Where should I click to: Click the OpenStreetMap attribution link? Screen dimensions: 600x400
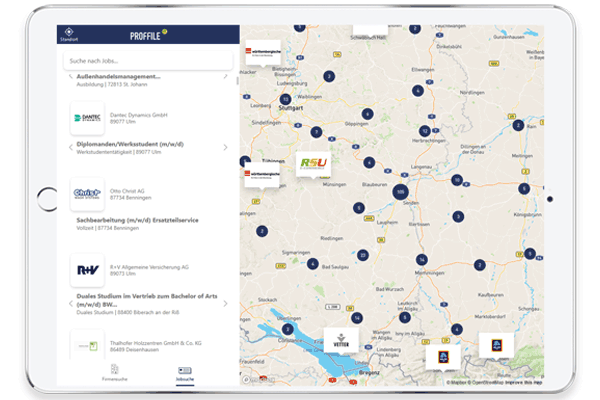488,382
